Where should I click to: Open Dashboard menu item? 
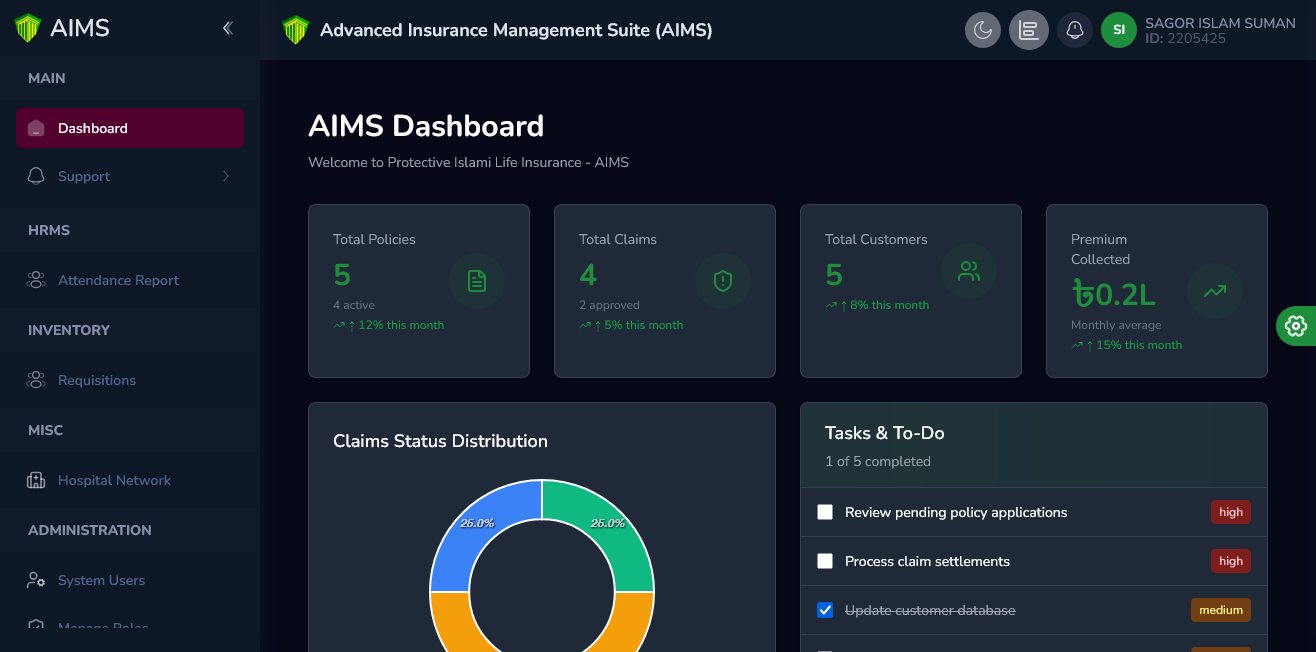tap(130, 128)
